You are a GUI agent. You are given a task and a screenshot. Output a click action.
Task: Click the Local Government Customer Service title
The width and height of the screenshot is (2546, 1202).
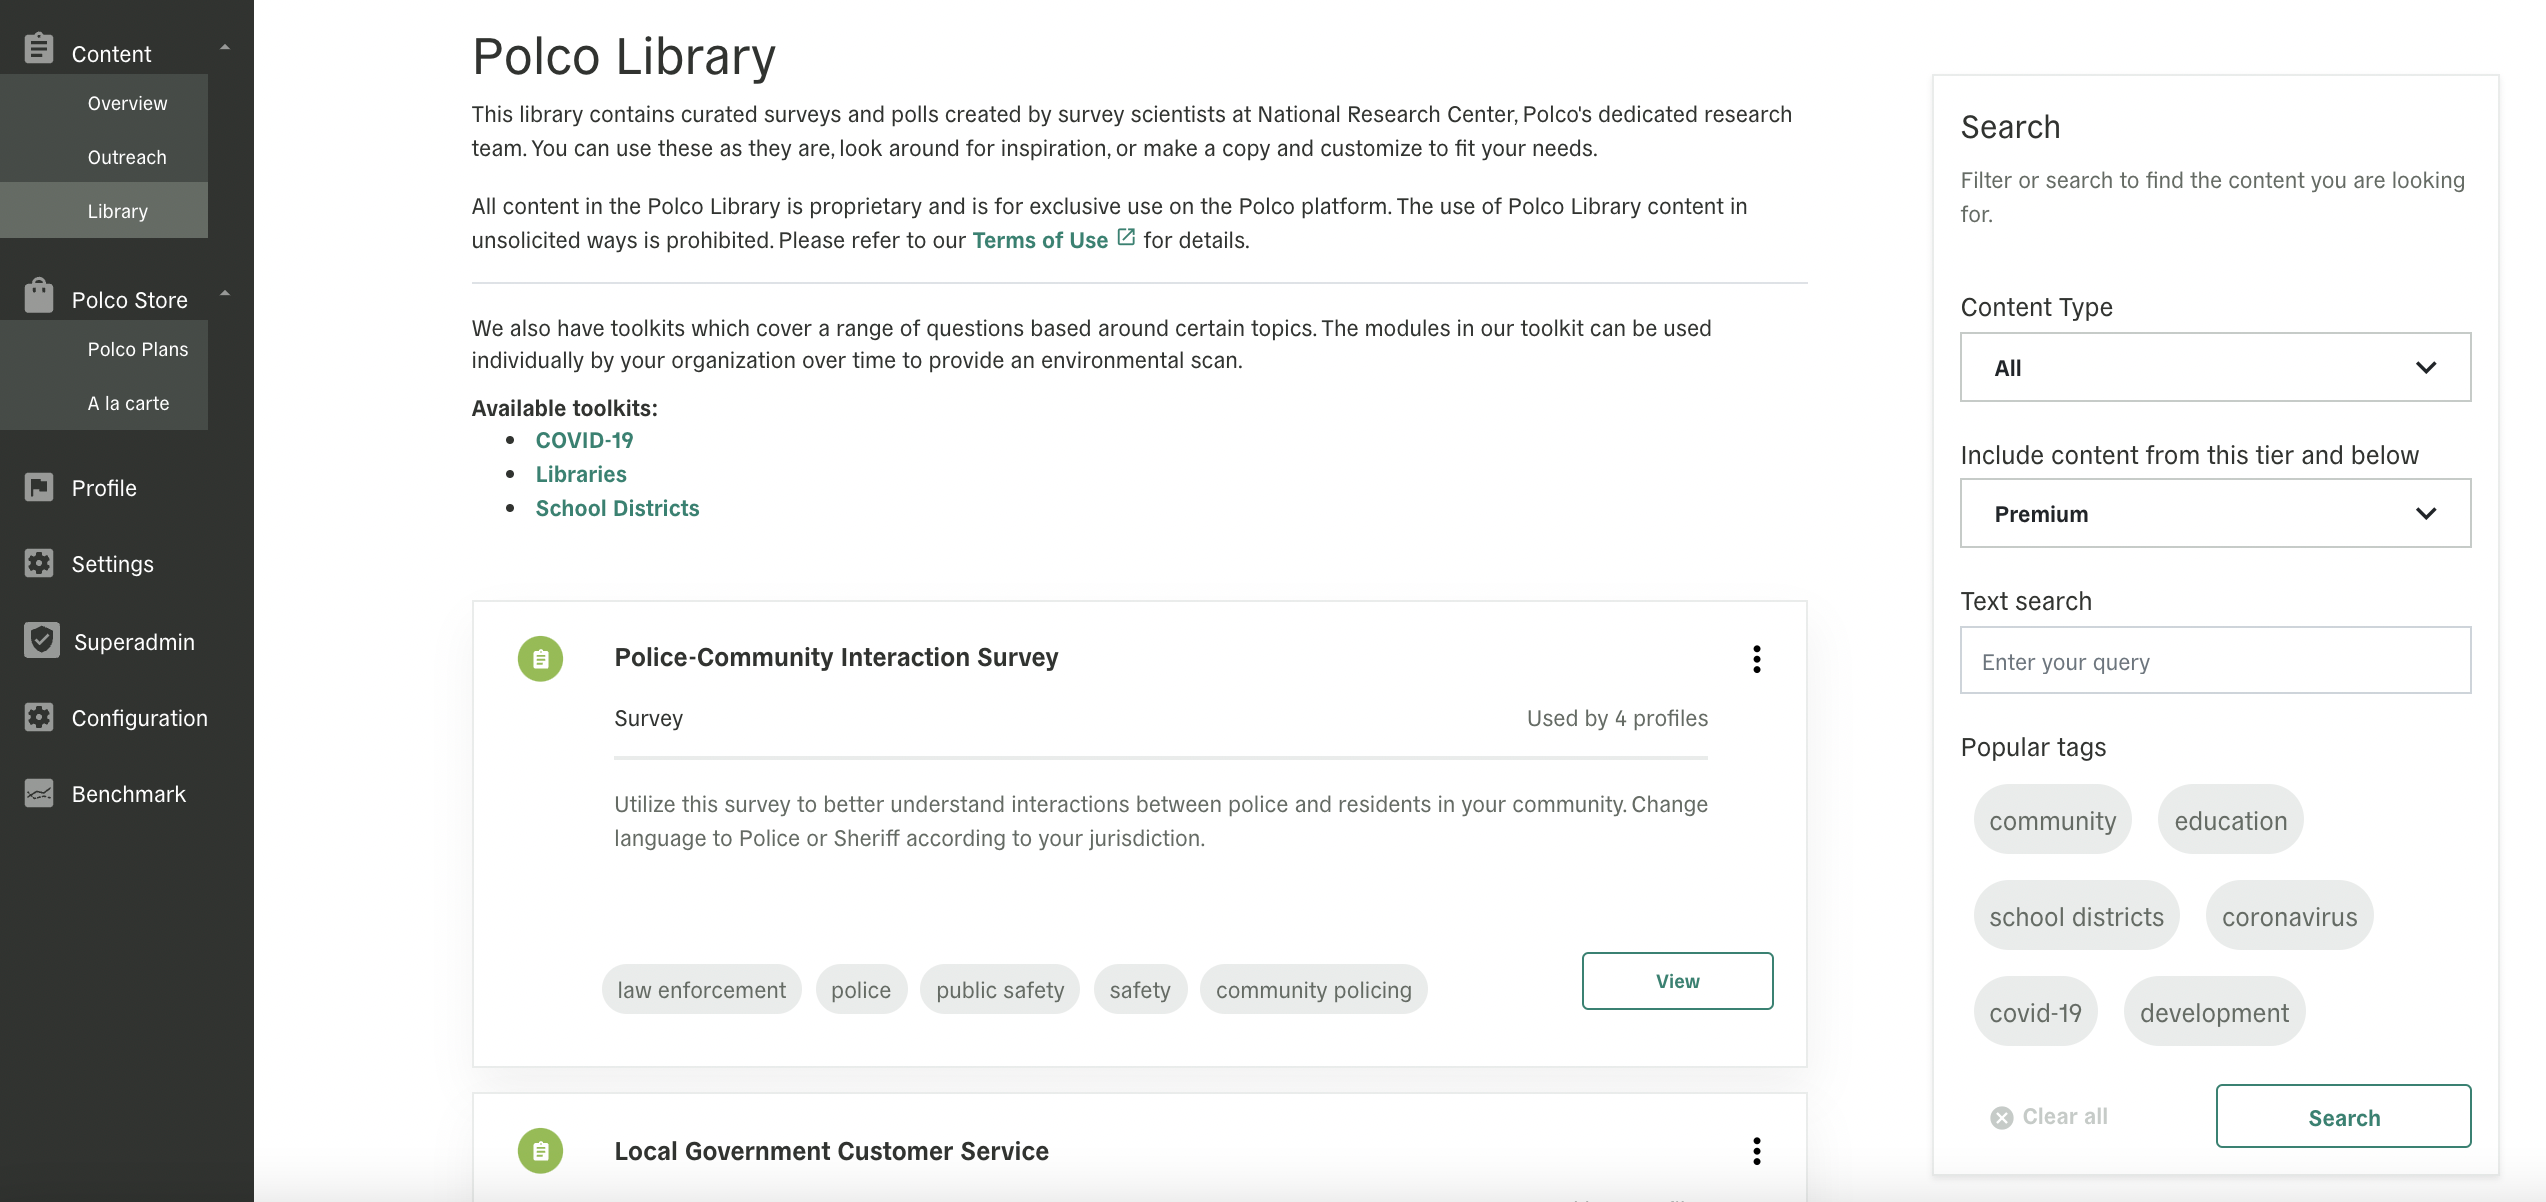(831, 1151)
